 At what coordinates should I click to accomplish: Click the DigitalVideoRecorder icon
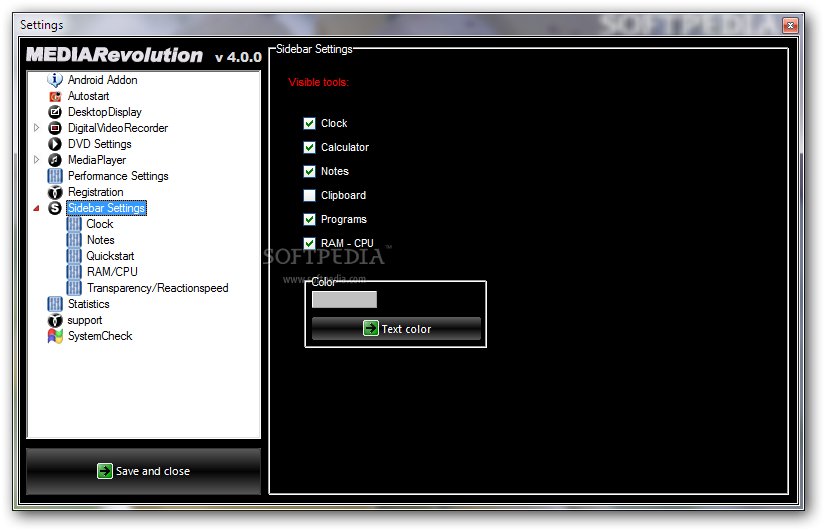point(55,128)
